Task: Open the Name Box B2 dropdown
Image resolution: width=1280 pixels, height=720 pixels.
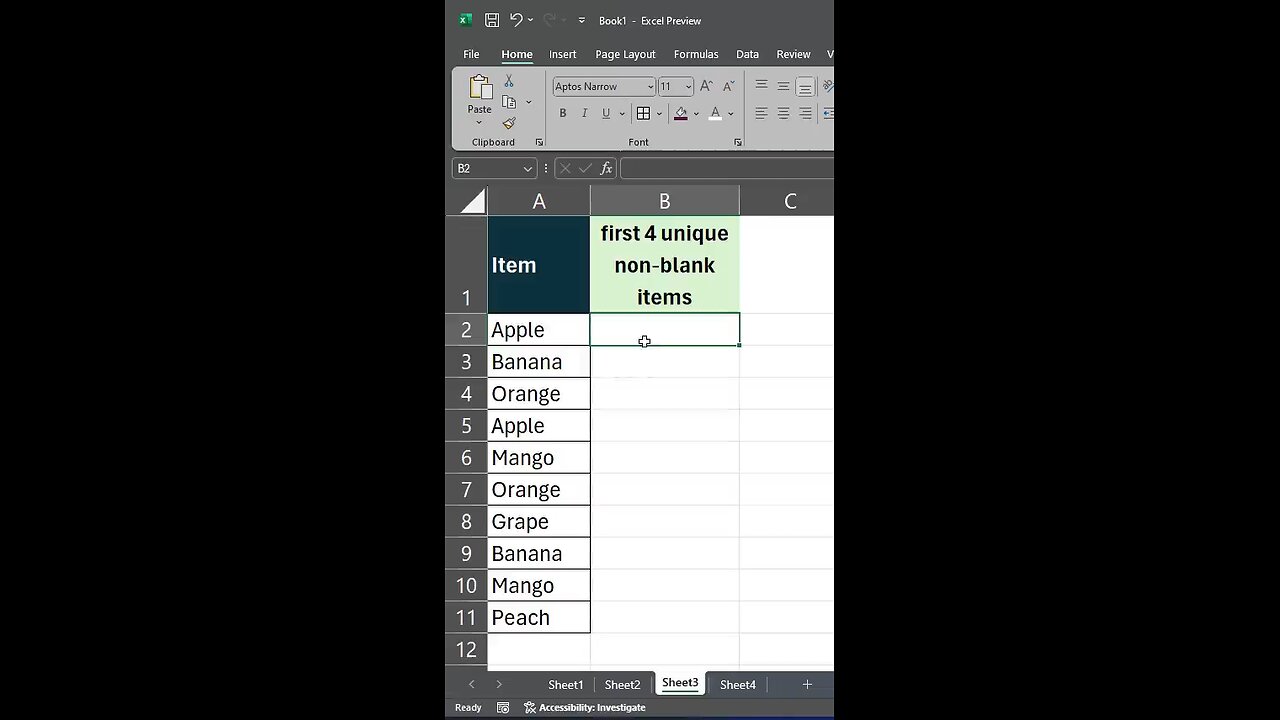Action: [527, 169]
